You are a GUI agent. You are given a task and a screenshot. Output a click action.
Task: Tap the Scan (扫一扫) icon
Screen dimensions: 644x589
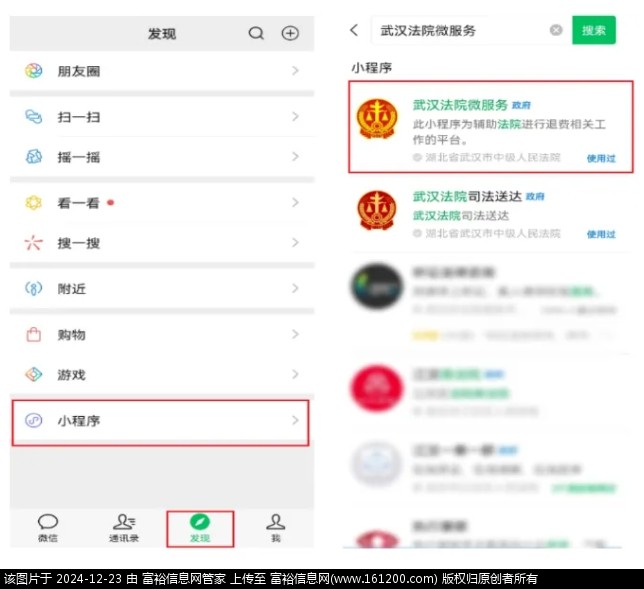tap(34, 117)
